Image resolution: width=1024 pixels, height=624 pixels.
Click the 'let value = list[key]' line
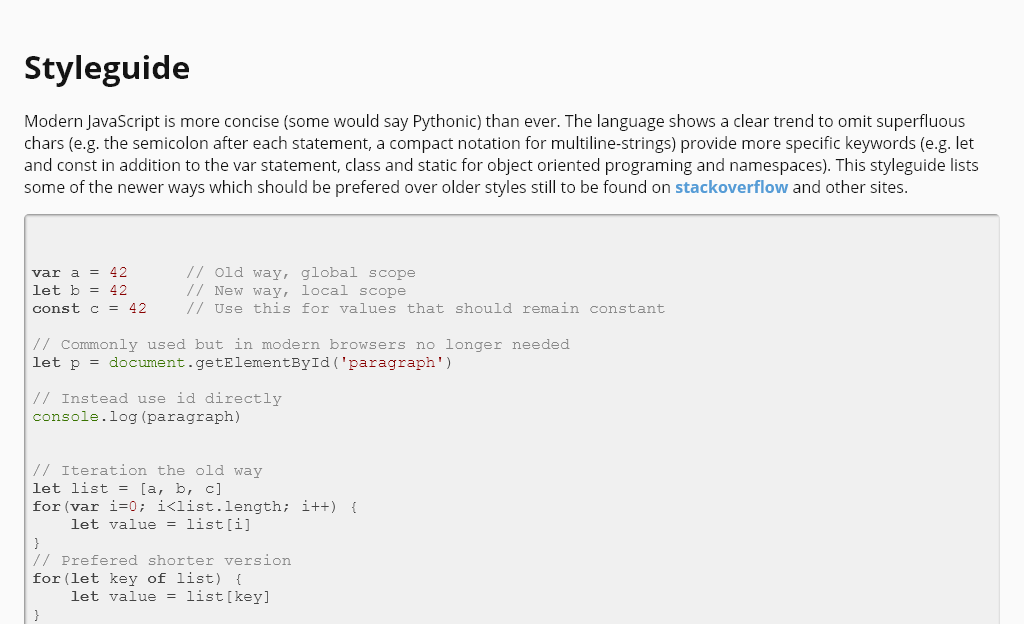(170, 597)
